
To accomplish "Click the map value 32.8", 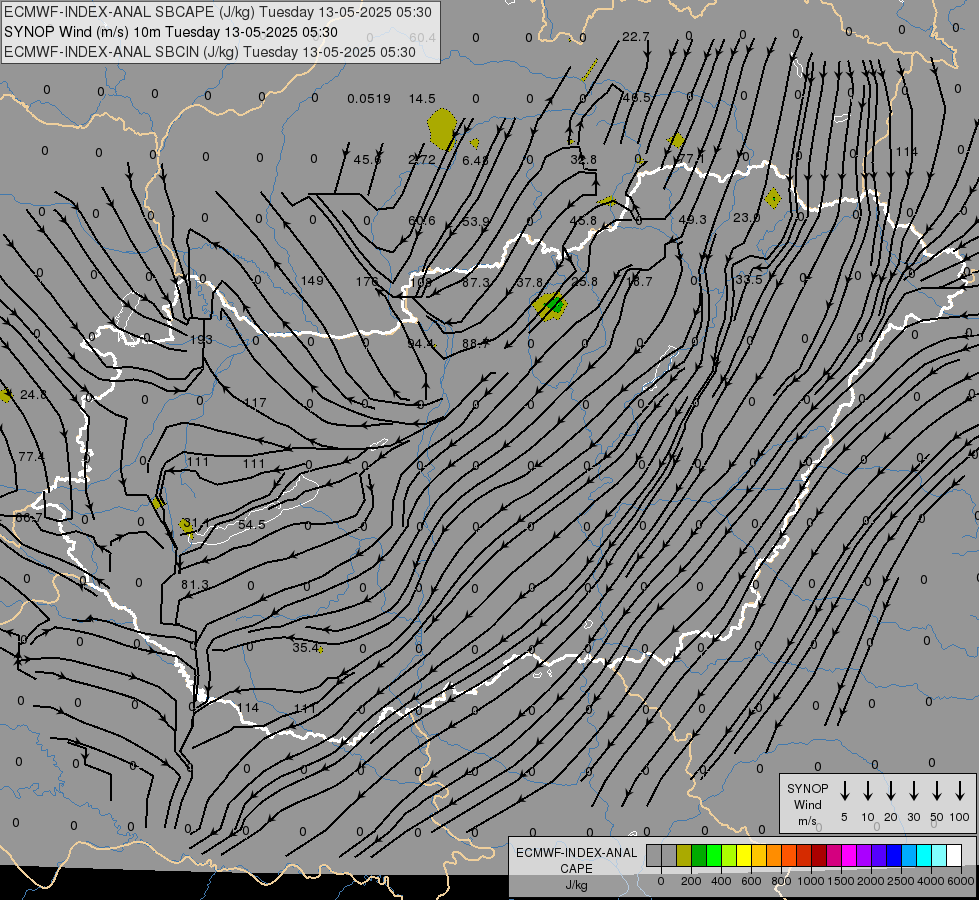I will click(x=583, y=160).
